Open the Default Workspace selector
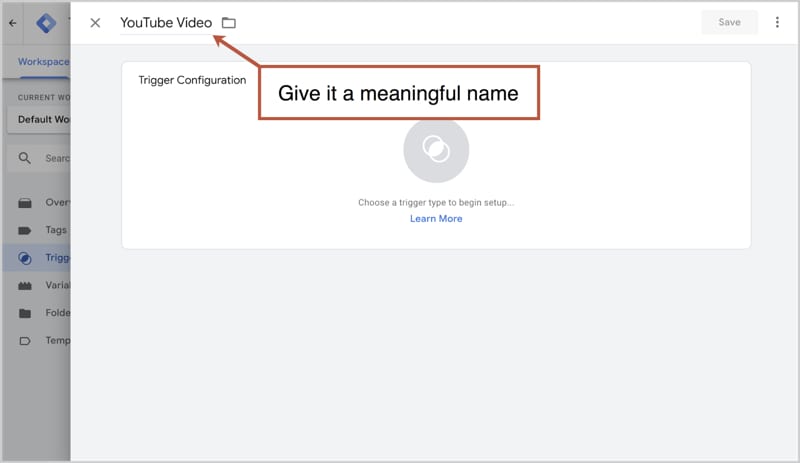Screen dimensions: 800x463 [39, 119]
